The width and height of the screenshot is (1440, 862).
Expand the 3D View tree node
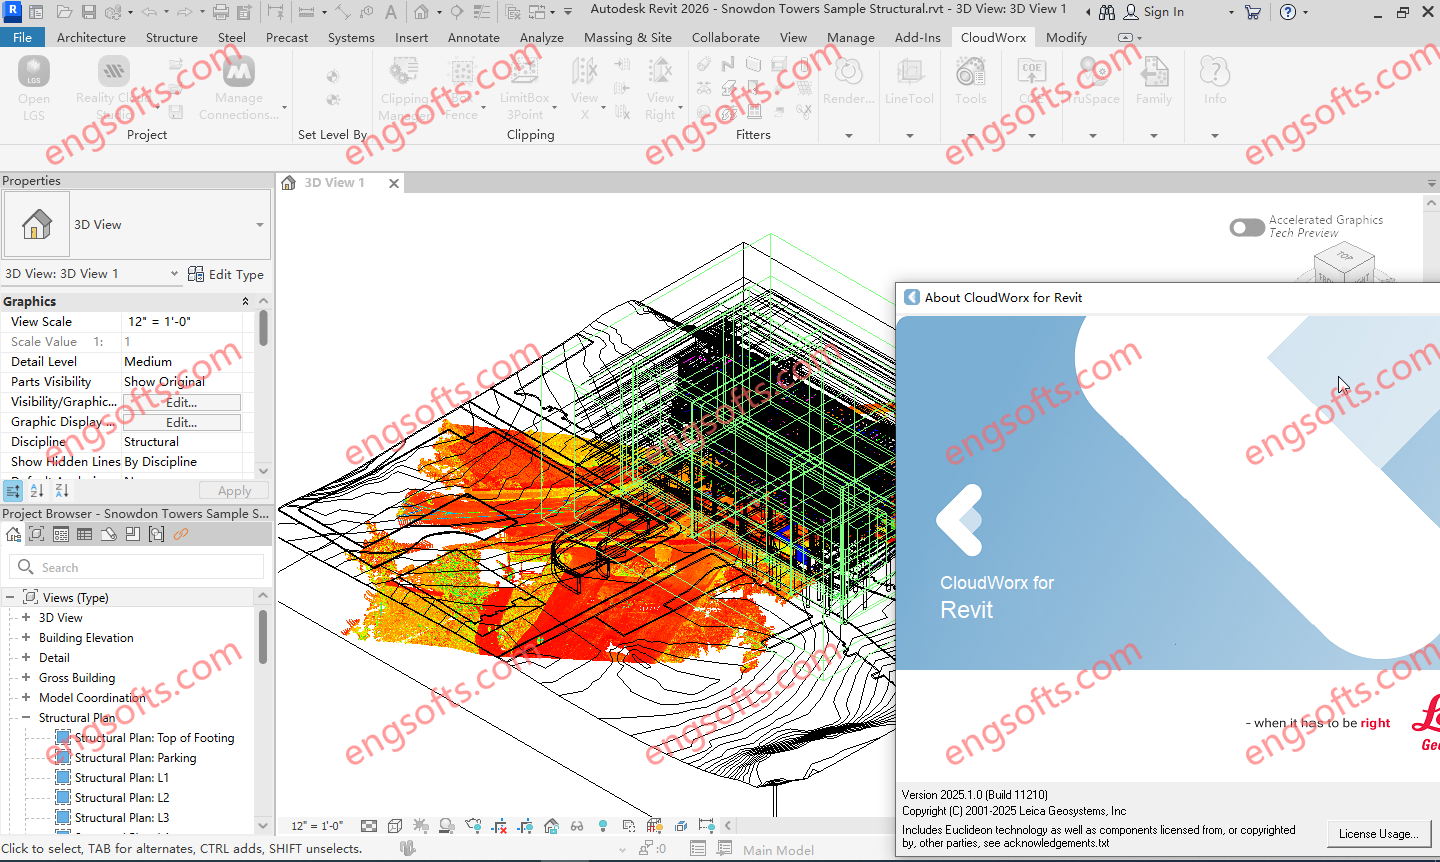tap(26, 618)
